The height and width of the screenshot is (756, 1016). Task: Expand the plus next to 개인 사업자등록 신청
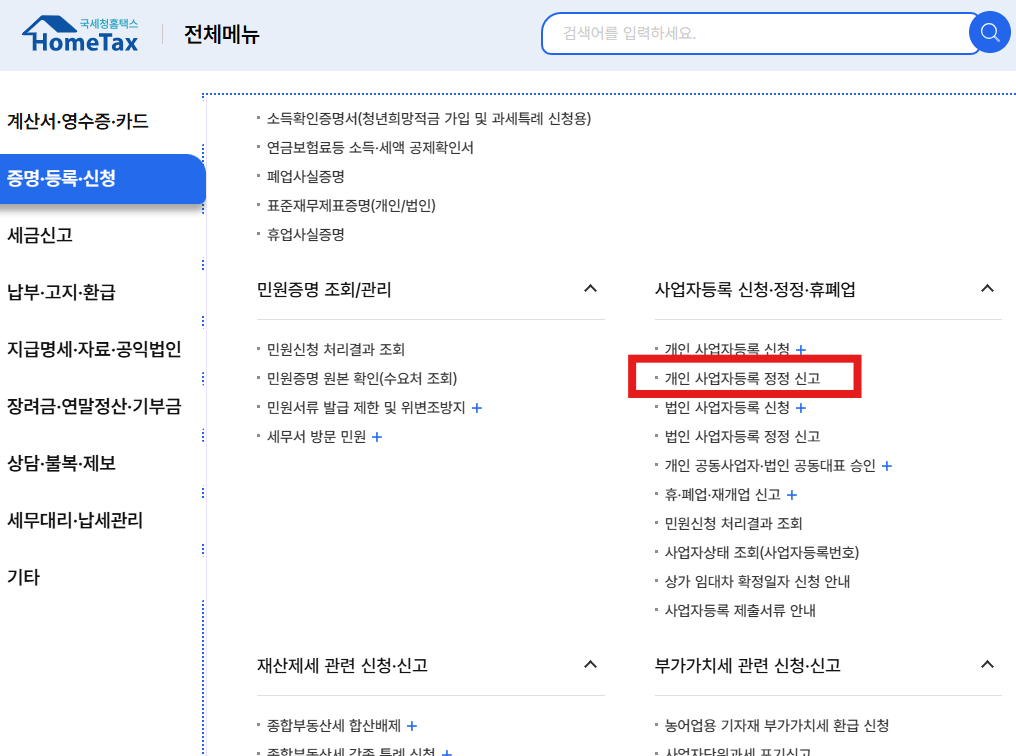point(801,350)
